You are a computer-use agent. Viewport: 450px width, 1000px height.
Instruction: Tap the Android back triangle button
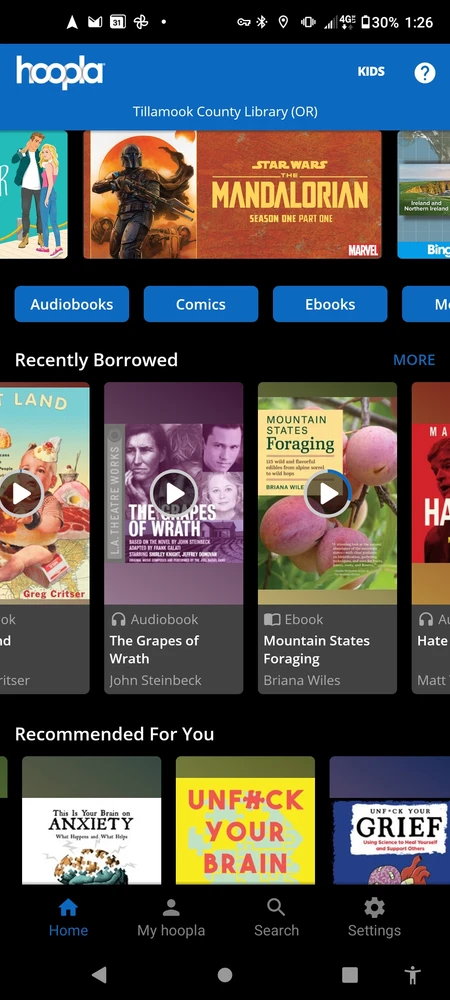point(99,974)
